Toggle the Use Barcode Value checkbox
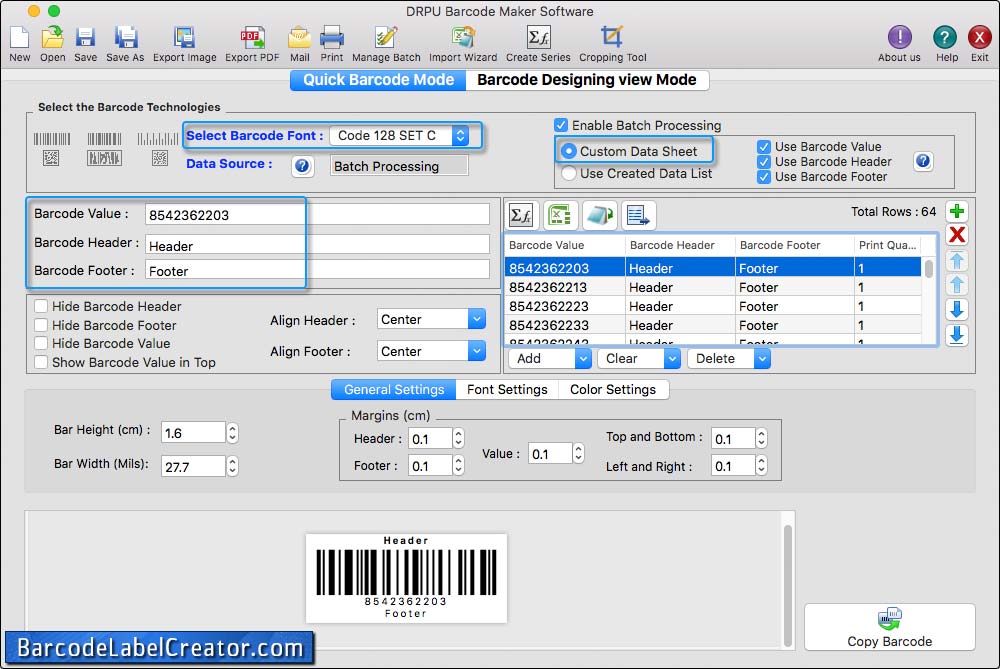Screen dimensions: 1000x669 763,147
